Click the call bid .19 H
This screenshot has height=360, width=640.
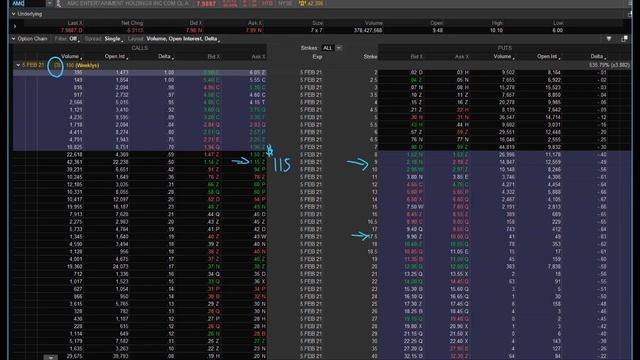click(214, 356)
